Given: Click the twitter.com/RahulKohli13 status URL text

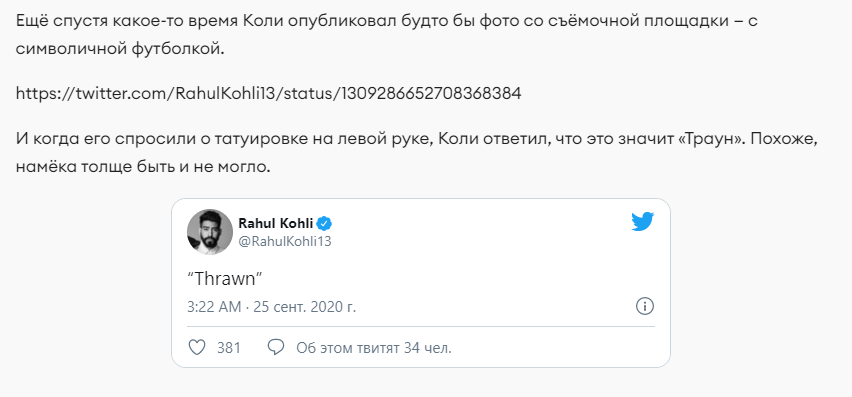Looking at the screenshot, I should coord(268,93).
